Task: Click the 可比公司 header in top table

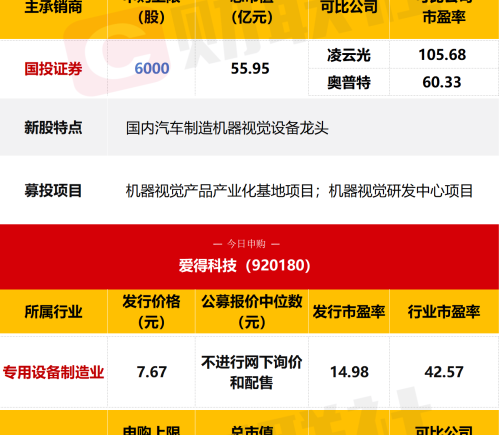Action: [349, 7]
